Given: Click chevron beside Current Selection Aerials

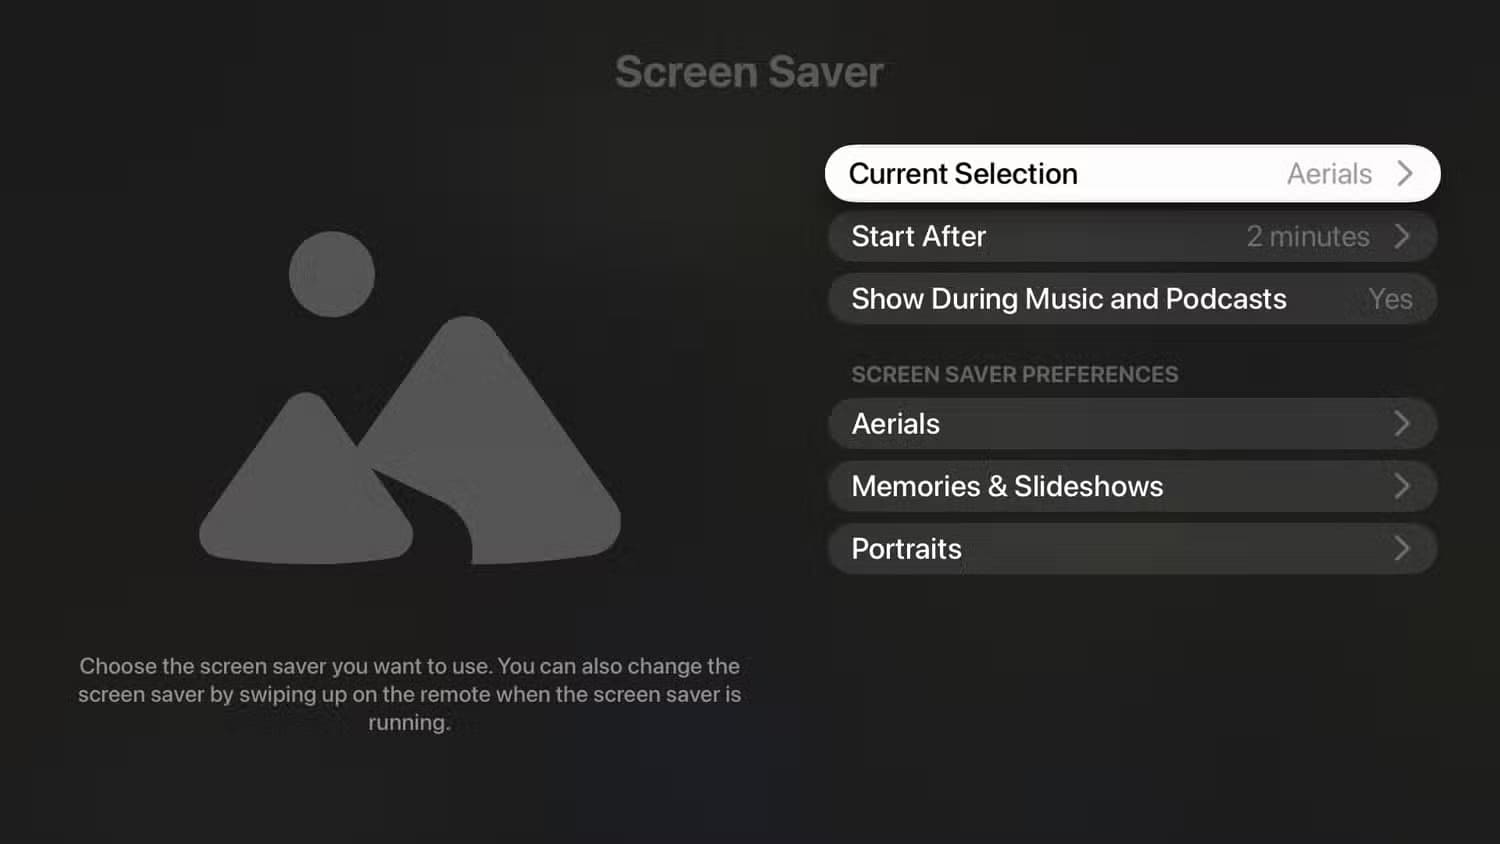Looking at the screenshot, I should 1405,174.
